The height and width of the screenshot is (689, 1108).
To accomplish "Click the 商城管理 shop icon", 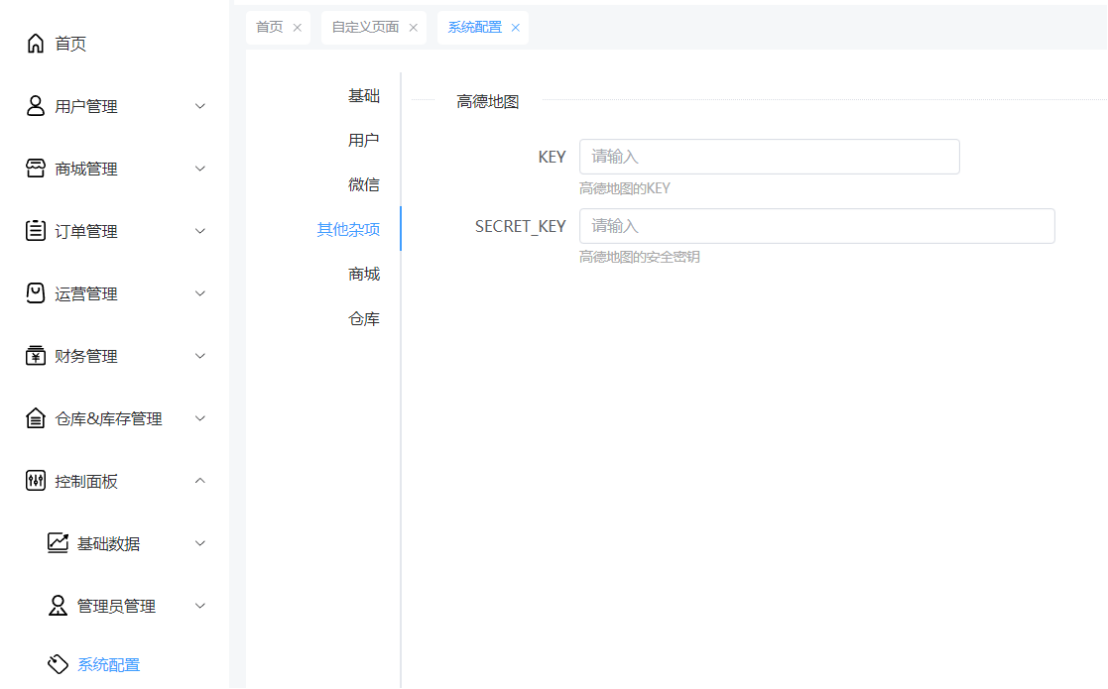I will pos(35,168).
